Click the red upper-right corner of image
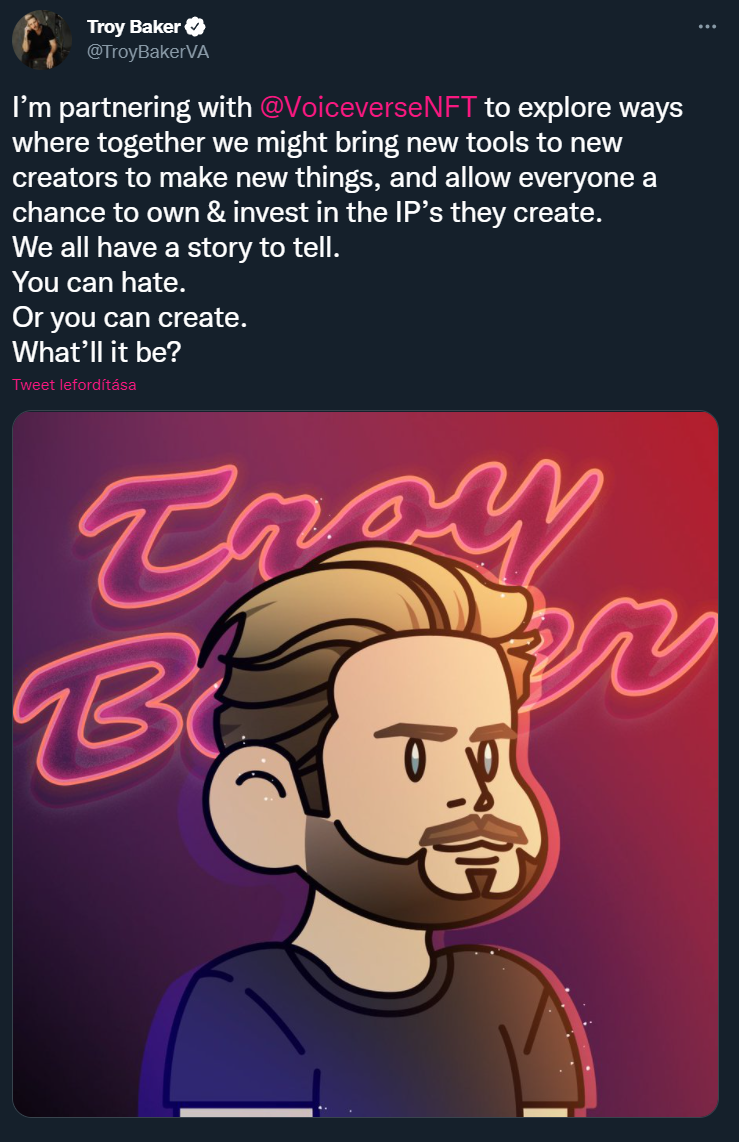This screenshot has width=739, height=1142. click(684, 444)
